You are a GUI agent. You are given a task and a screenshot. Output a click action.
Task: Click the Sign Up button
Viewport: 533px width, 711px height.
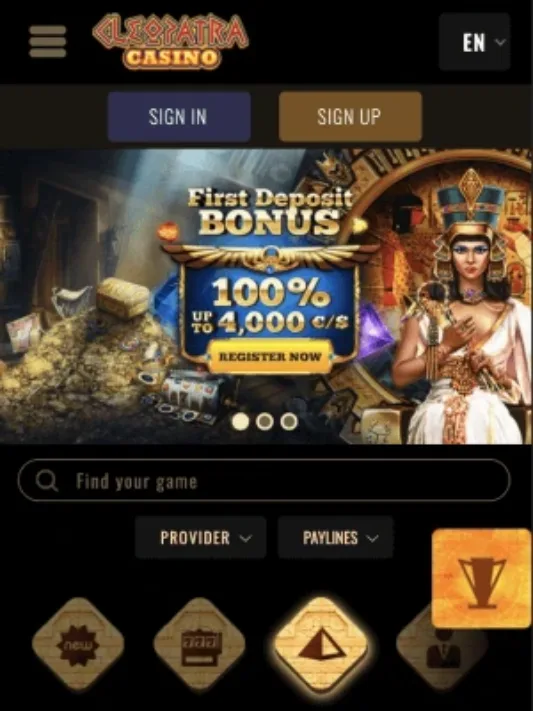(350, 117)
